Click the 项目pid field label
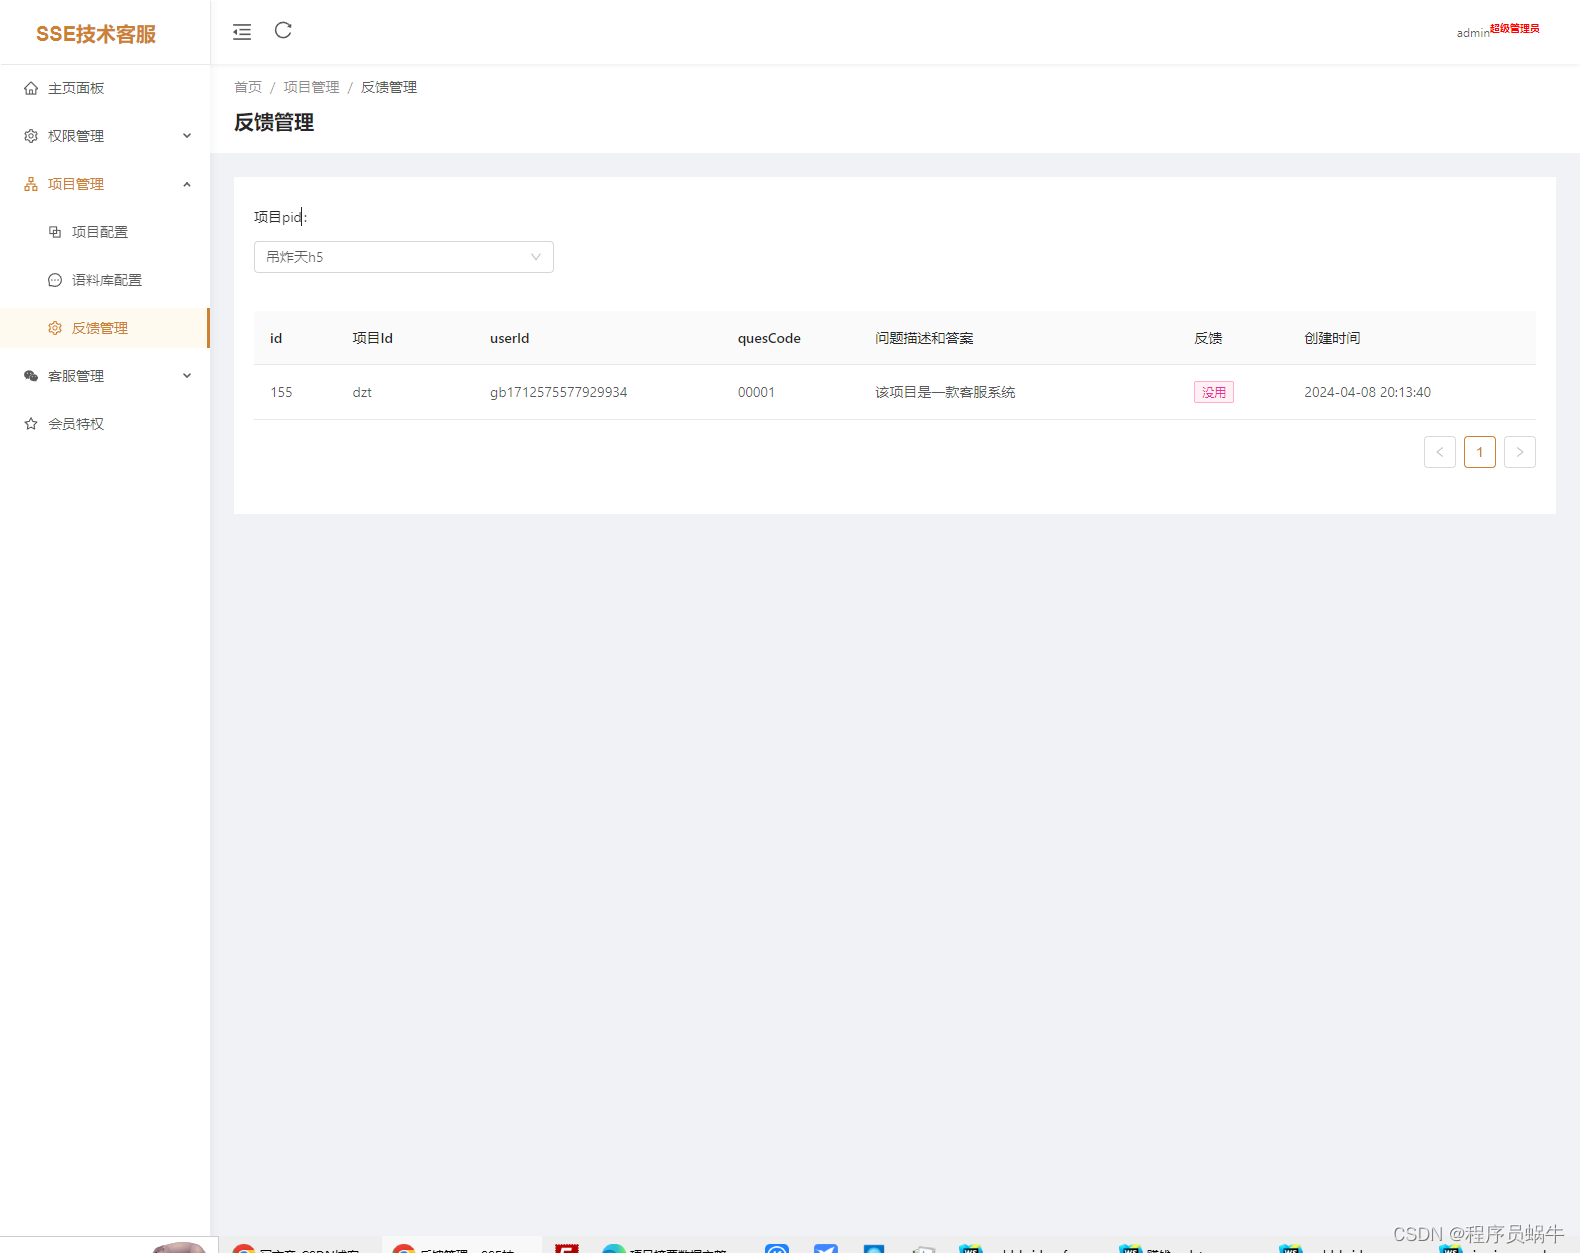This screenshot has width=1580, height=1253. pos(281,217)
